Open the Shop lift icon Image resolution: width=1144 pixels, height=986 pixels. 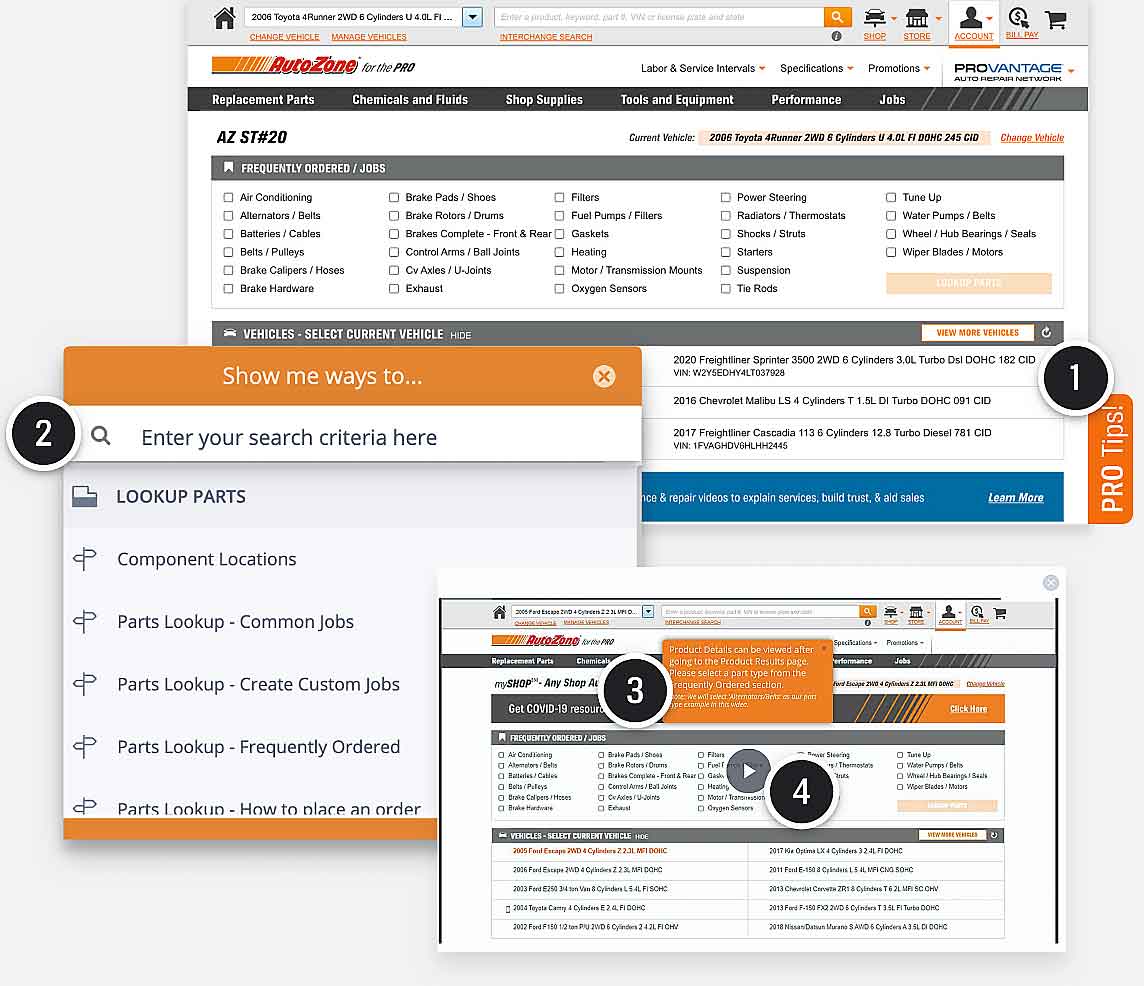(875, 18)
